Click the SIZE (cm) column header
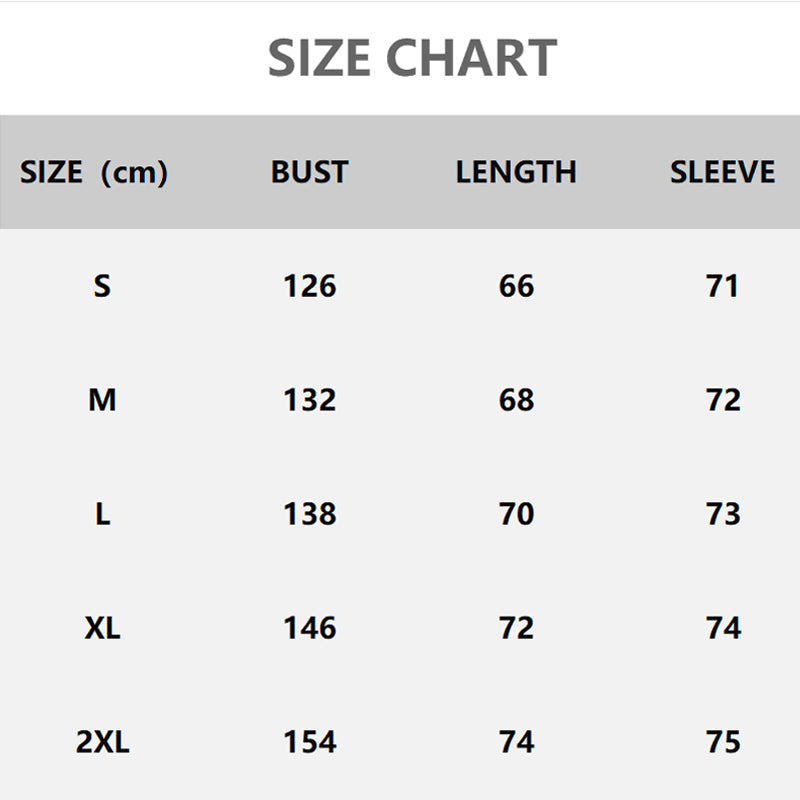Image resolution: width=800 pixels, height=800 pixels. point(94,173)
